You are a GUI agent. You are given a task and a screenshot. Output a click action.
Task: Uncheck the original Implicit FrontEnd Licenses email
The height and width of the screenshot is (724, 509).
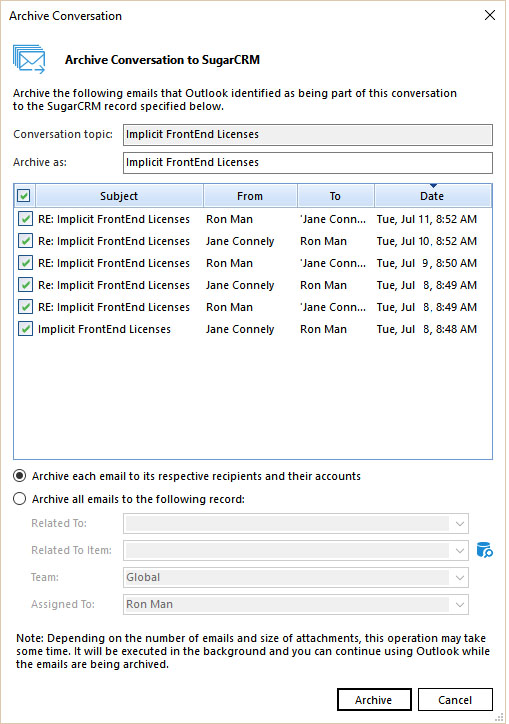point(25,329)
